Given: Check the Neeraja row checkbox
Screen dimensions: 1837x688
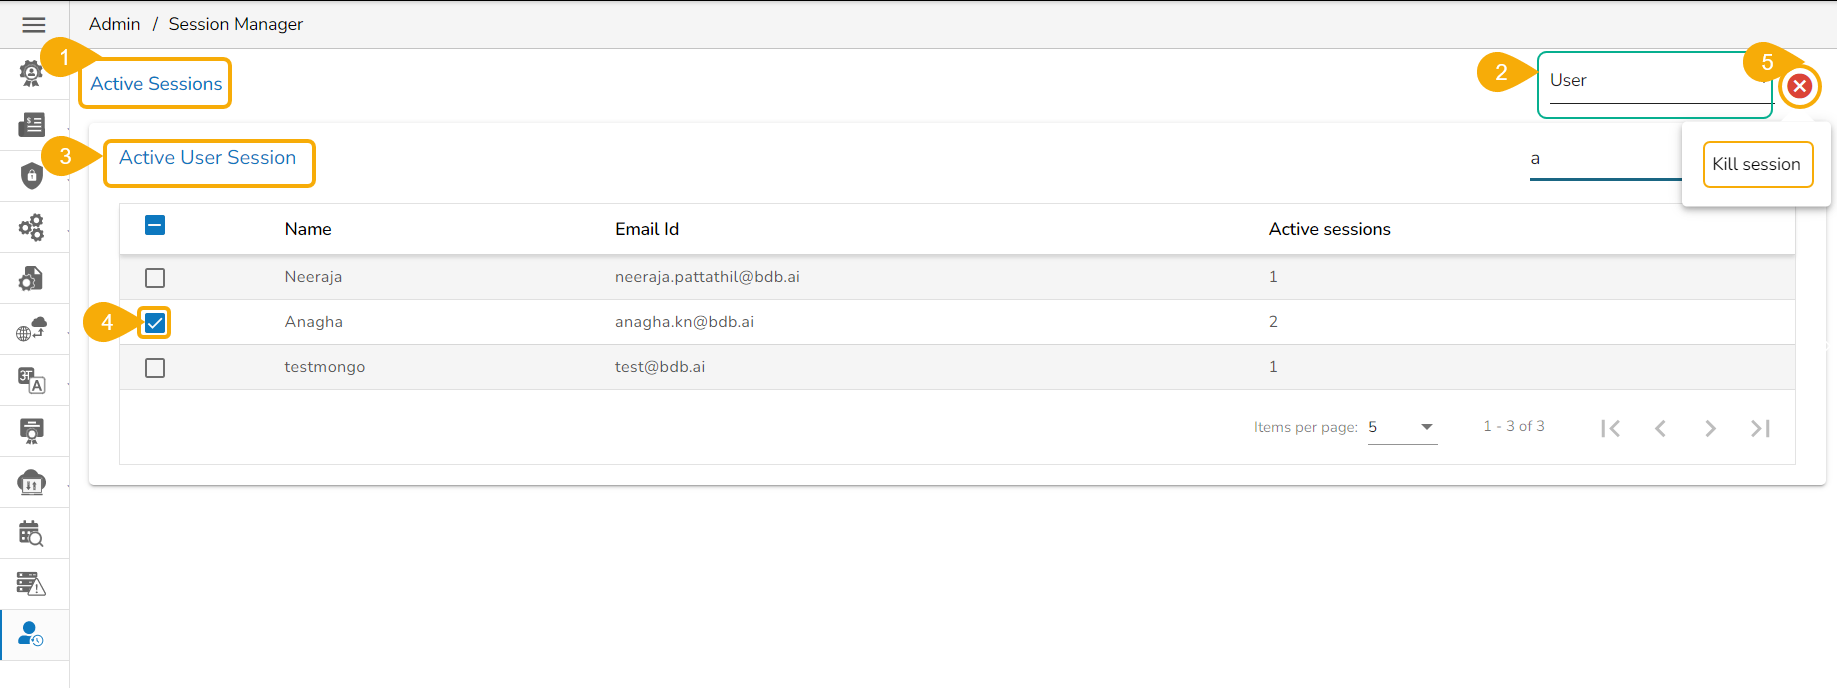Looking at the screenshot, I should [155, 278].
